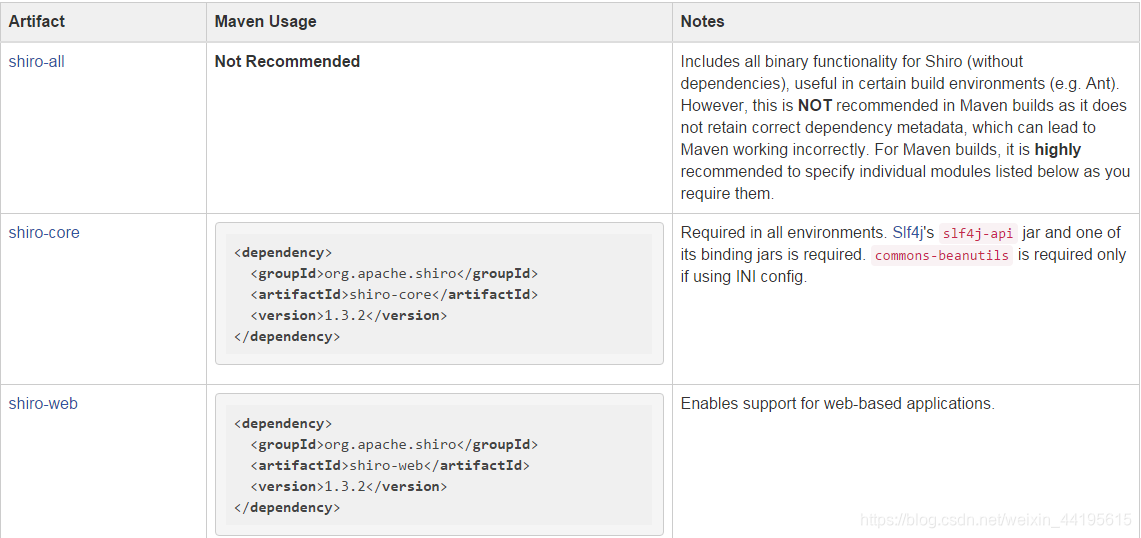The width and height of the screenshot is (1141, 538).
Task: Open the shiro-core artifact link
Action: [x=44, y=233]
